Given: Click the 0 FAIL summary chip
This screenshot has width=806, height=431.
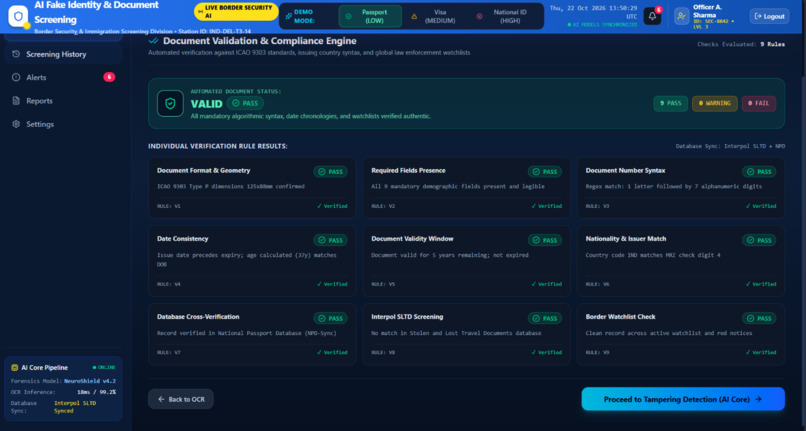Looking at the screenshot, I should [x=759, y=103].
